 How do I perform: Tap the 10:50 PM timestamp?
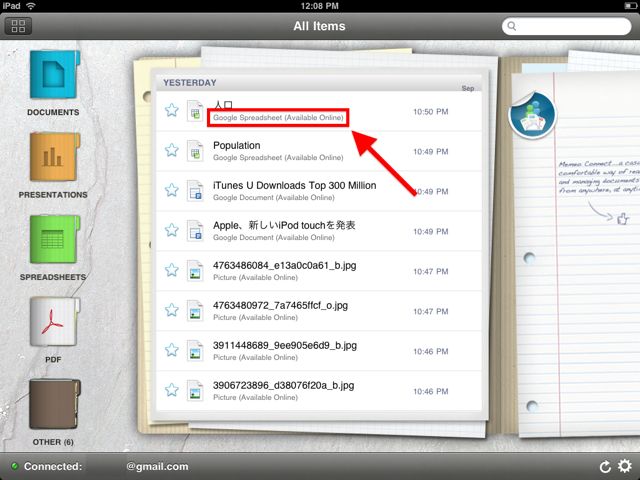pyautogui.click(x=431, y=112)
